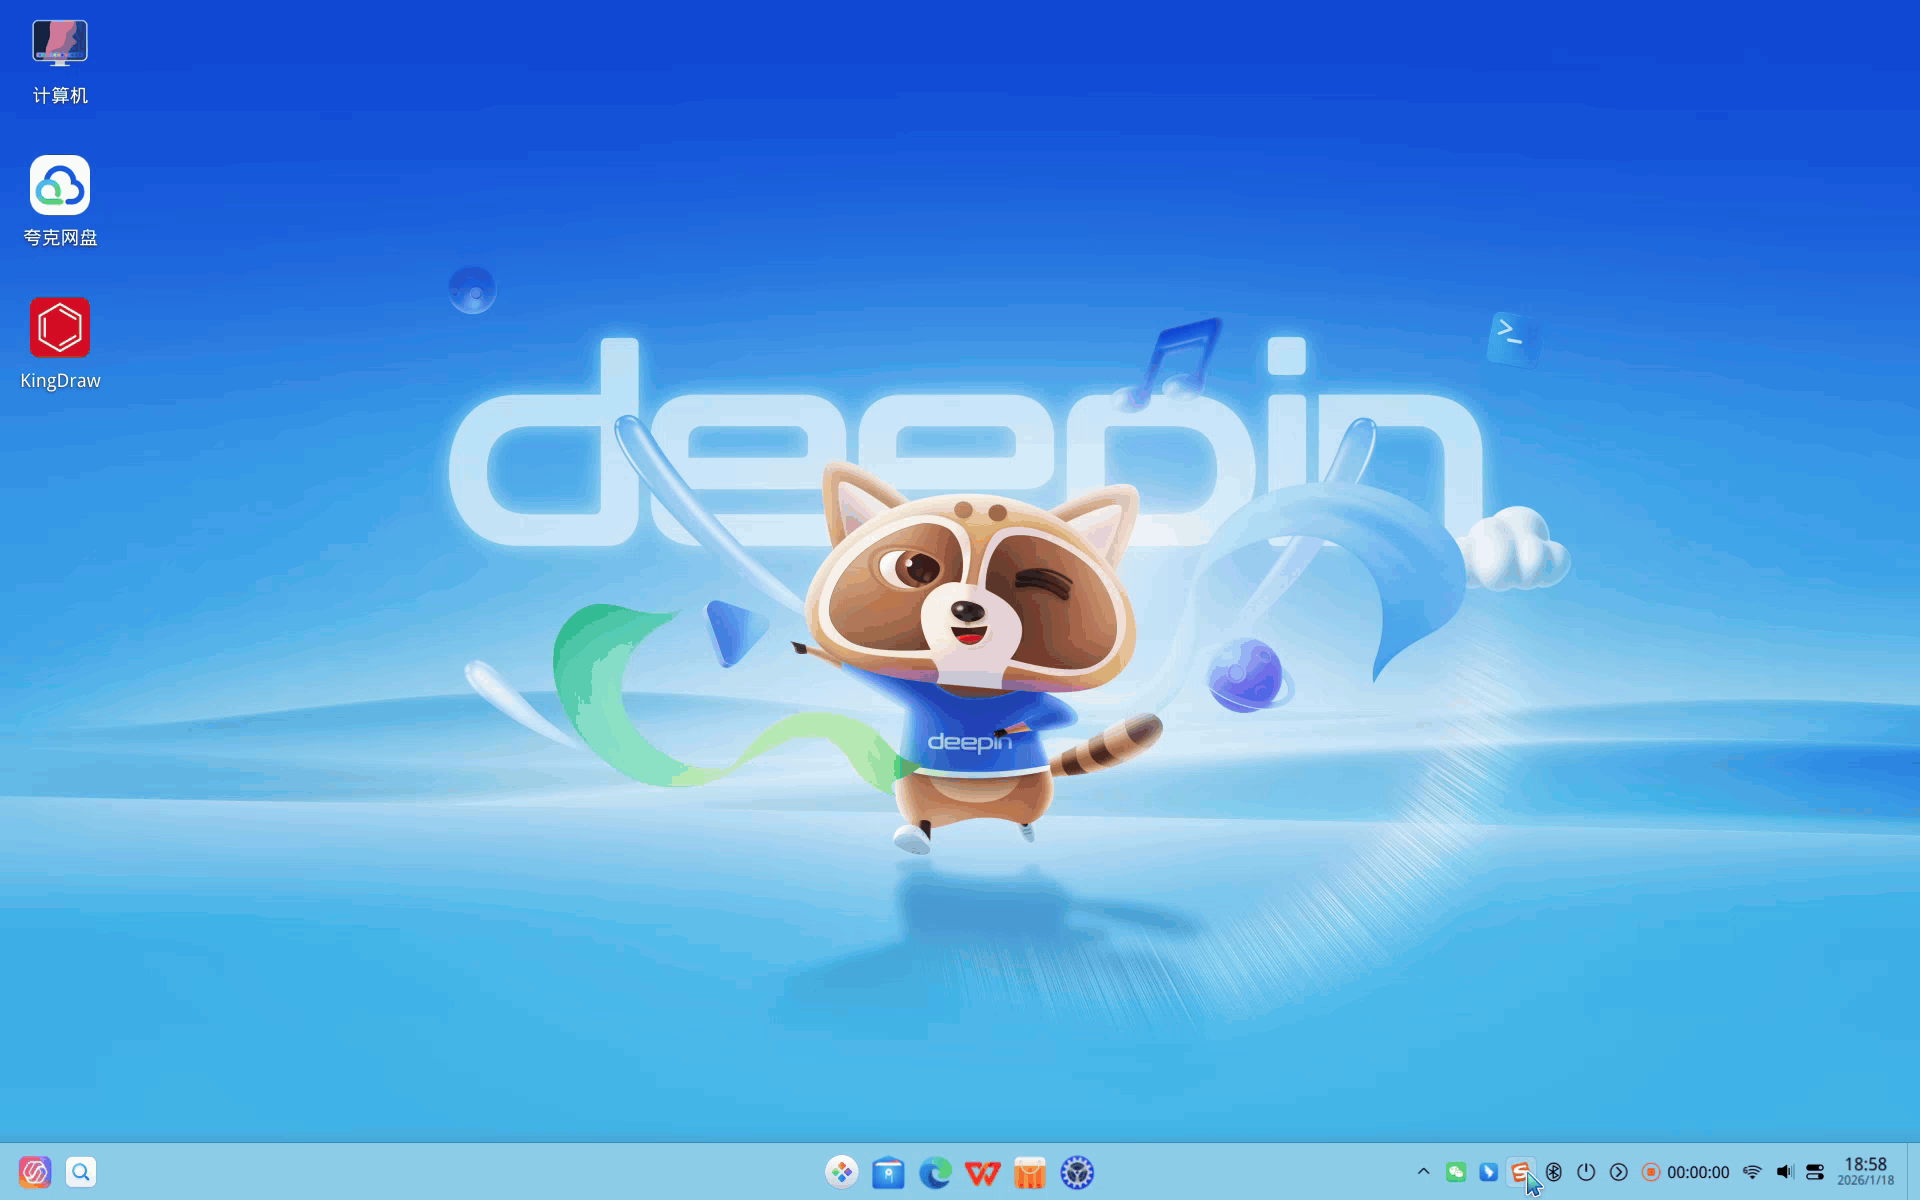Open the 计算机 desktop icon
1920x1200 pixels.
coord(60,62)
